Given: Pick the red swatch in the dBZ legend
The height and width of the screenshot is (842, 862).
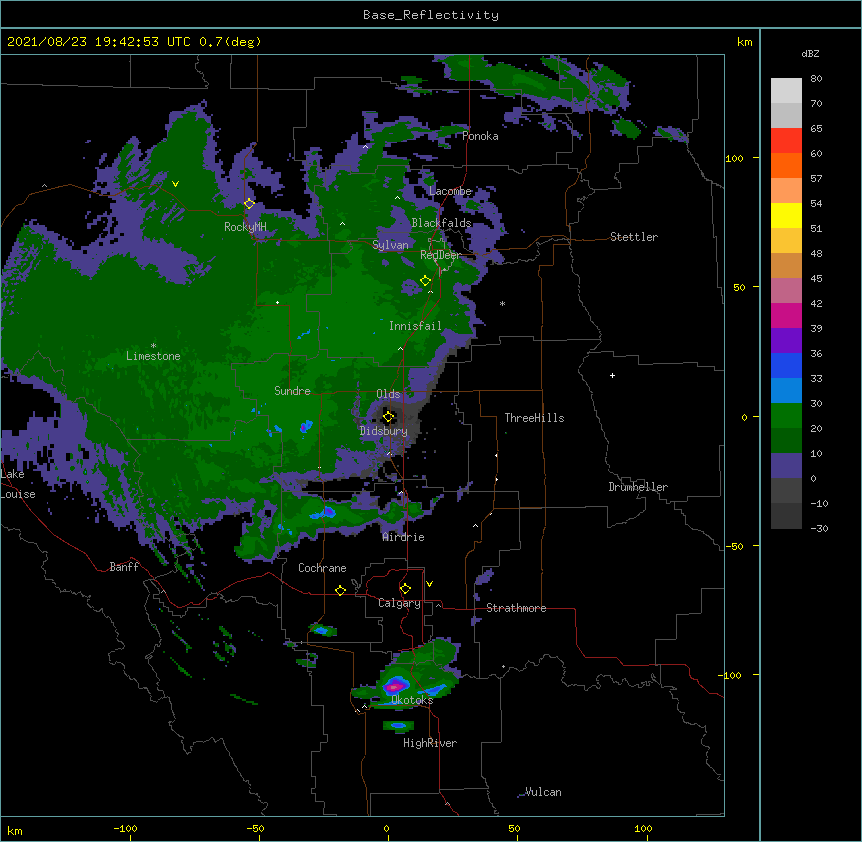Looking at the screenshot, I should coord(786,141).
